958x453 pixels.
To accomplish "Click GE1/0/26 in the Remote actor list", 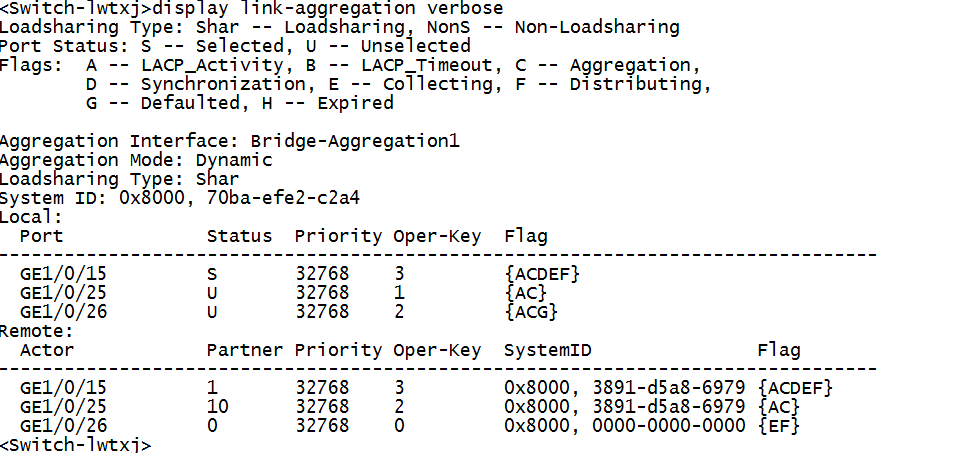I will click(63, 426).
